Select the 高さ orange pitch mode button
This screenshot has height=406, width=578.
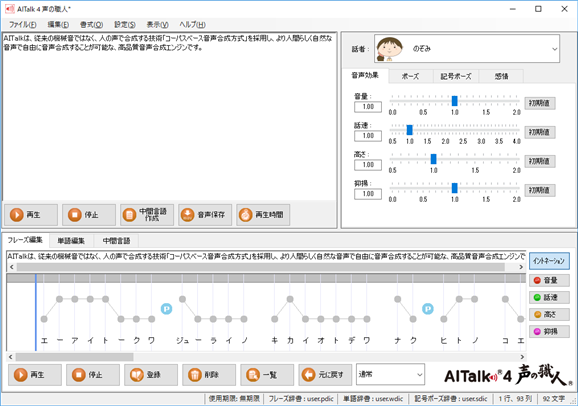549,314
